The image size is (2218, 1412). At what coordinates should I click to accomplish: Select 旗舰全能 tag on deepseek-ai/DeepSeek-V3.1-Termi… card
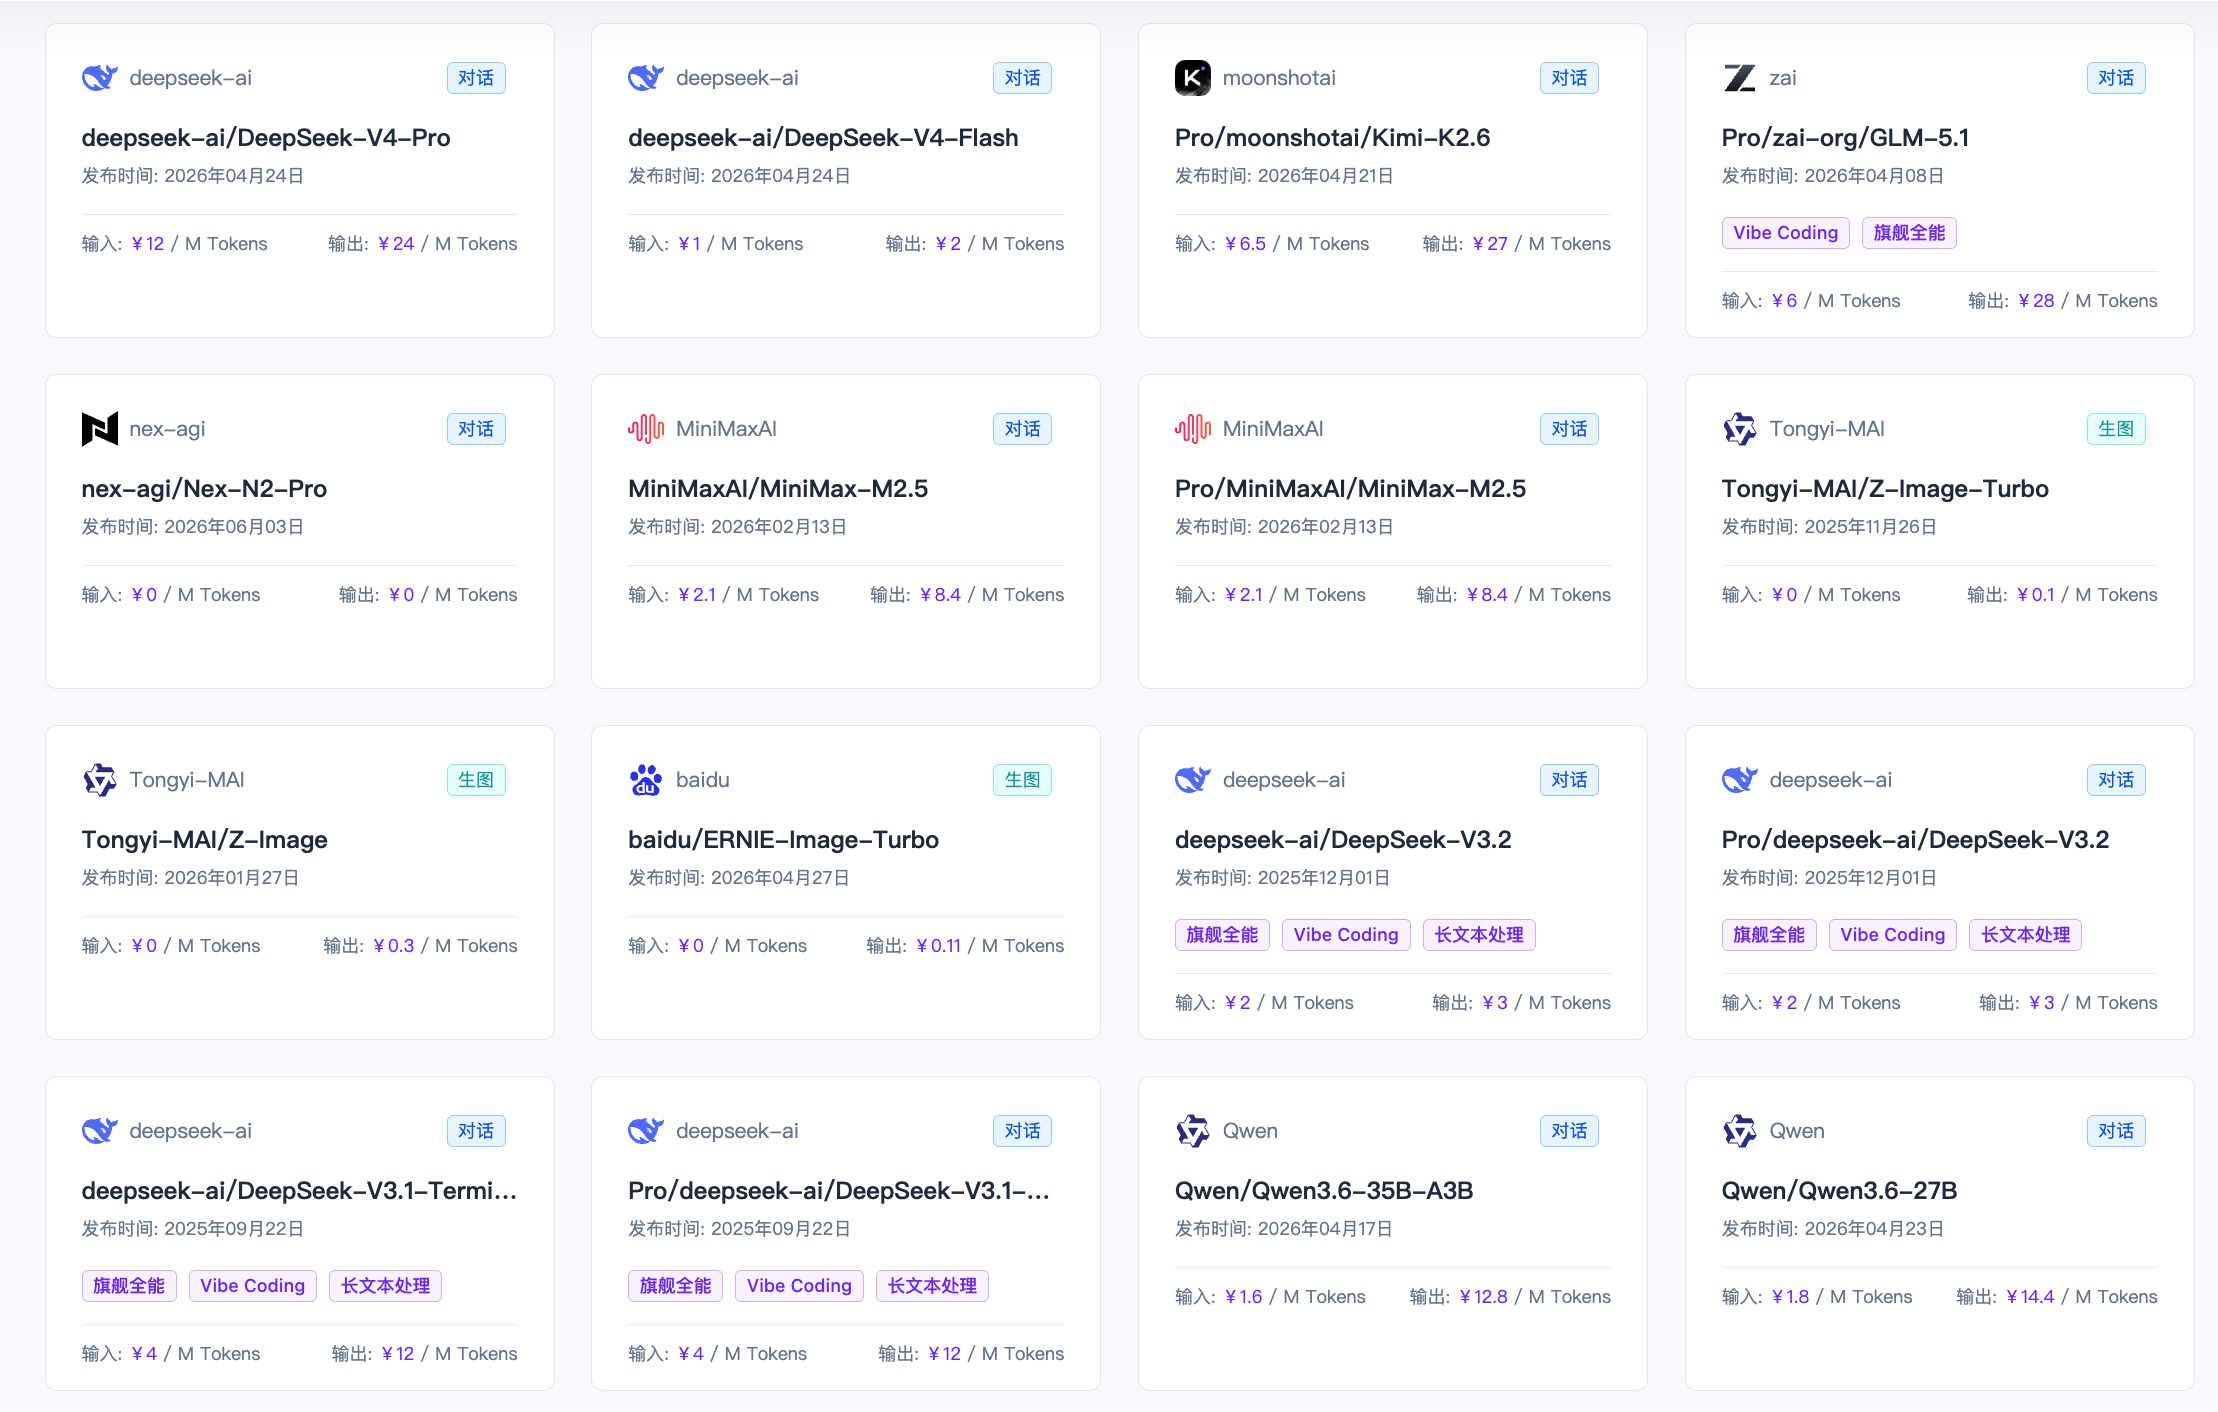129,1286
